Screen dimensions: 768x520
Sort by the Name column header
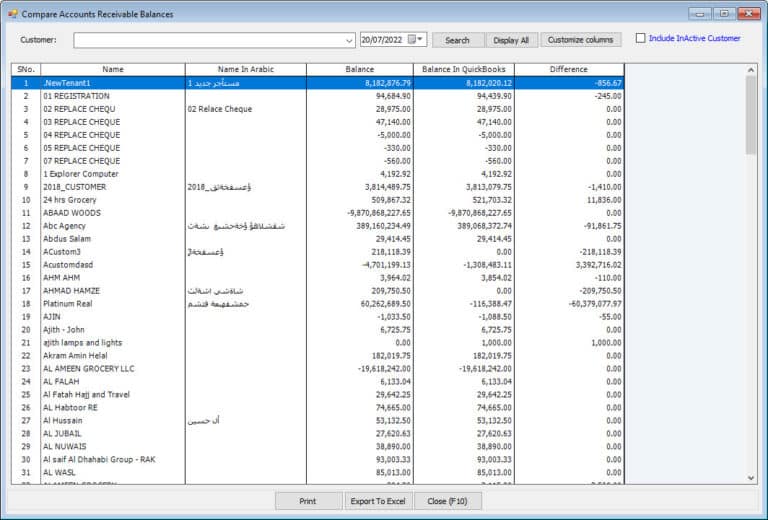pyautogui.click(x=112, y=69)
